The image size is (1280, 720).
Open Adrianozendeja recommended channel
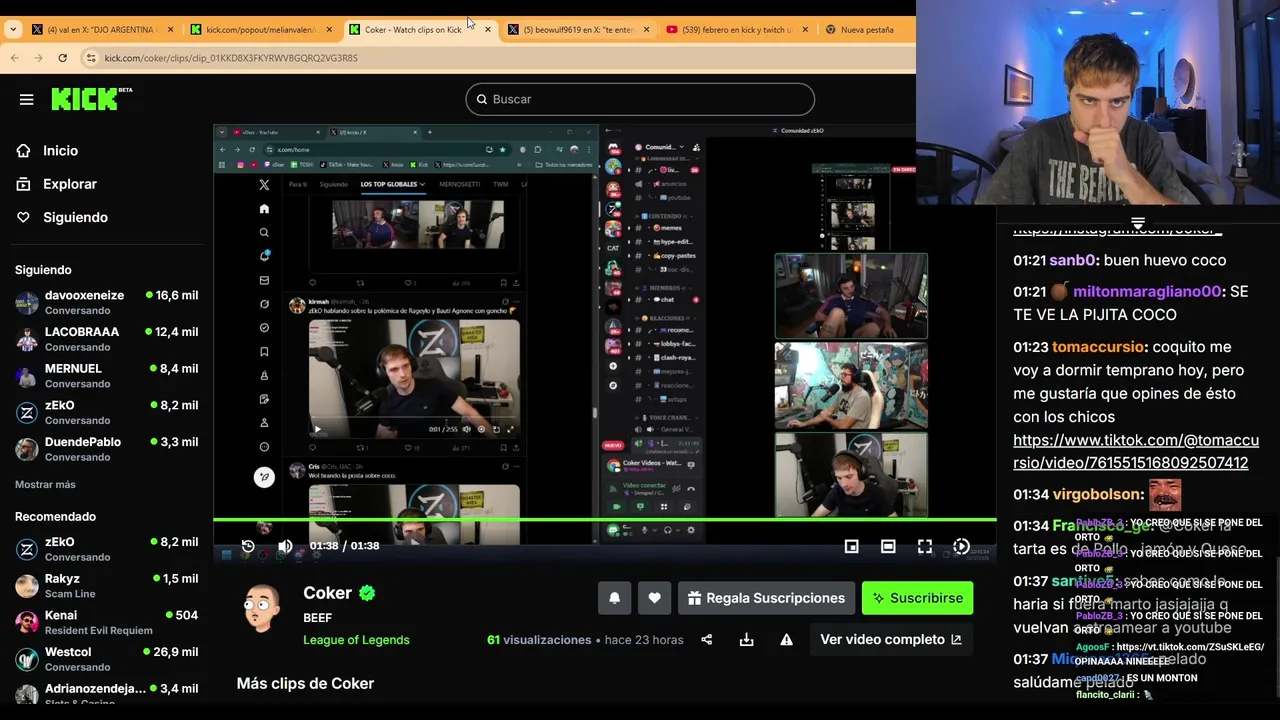106,695
